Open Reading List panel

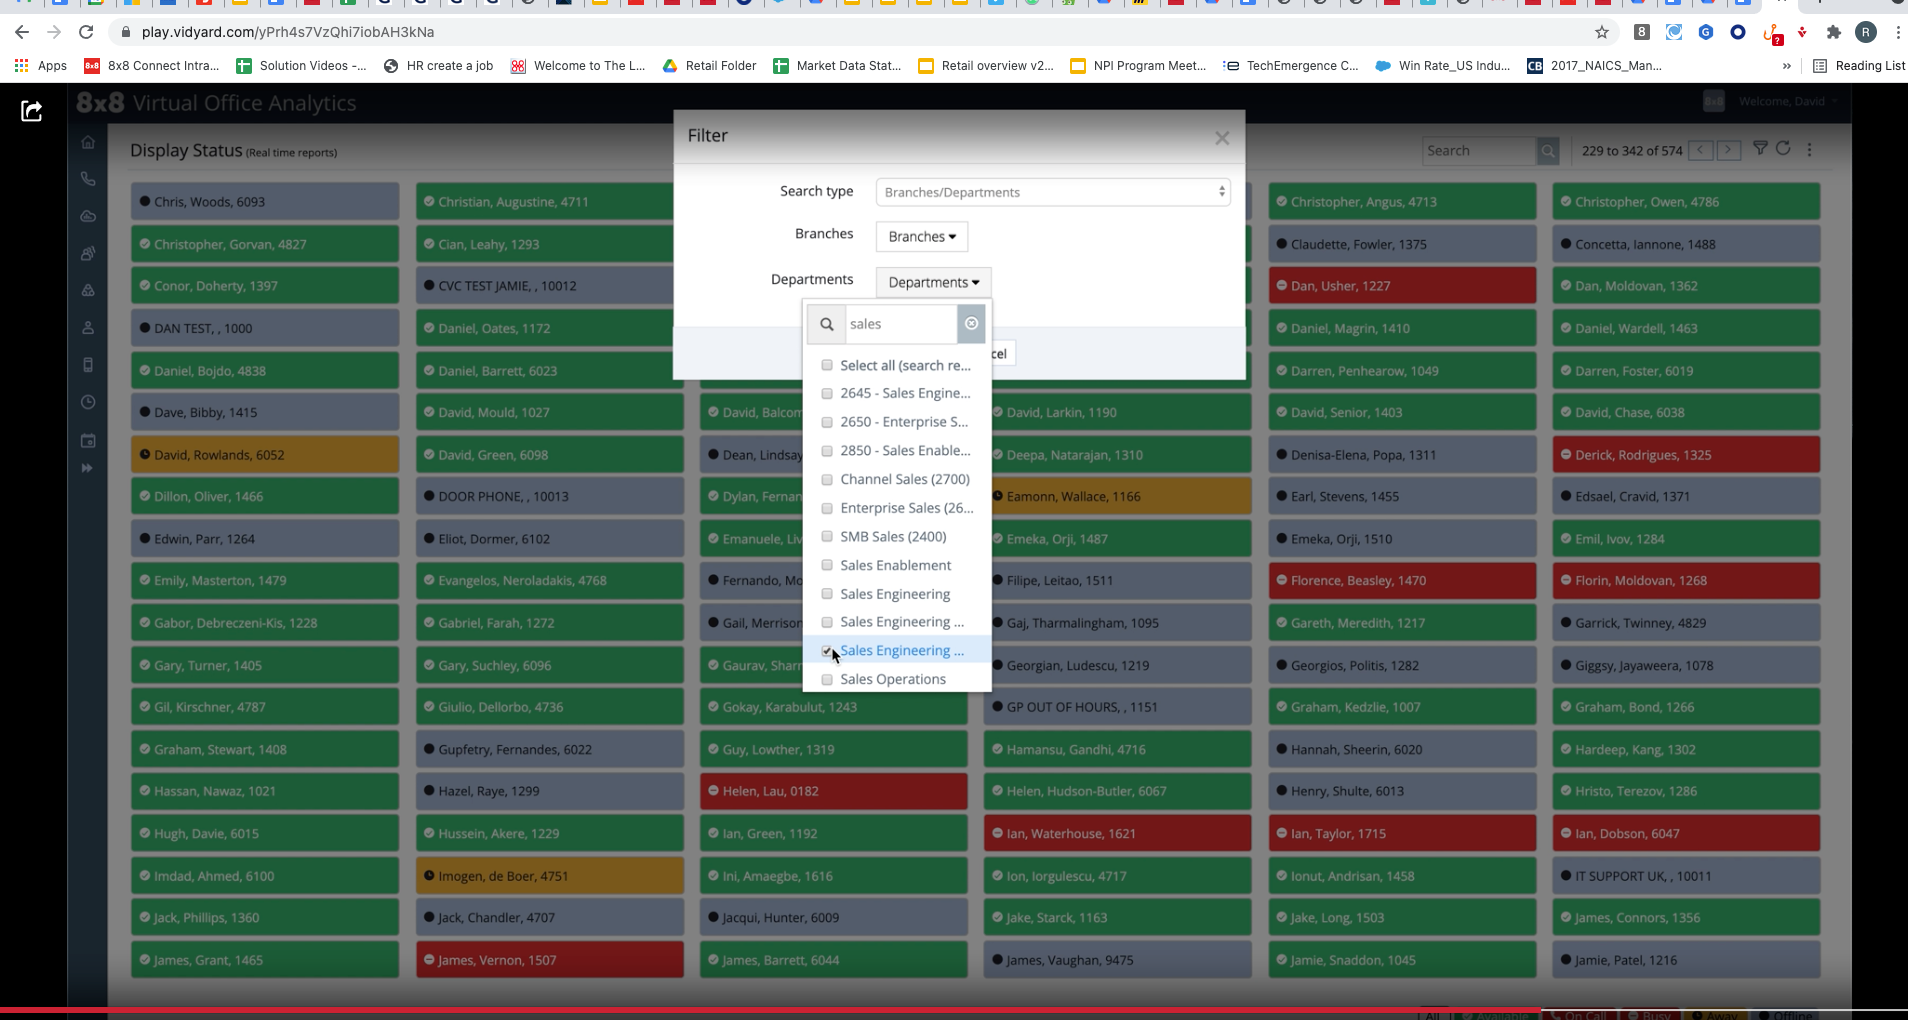(1859, 66)
